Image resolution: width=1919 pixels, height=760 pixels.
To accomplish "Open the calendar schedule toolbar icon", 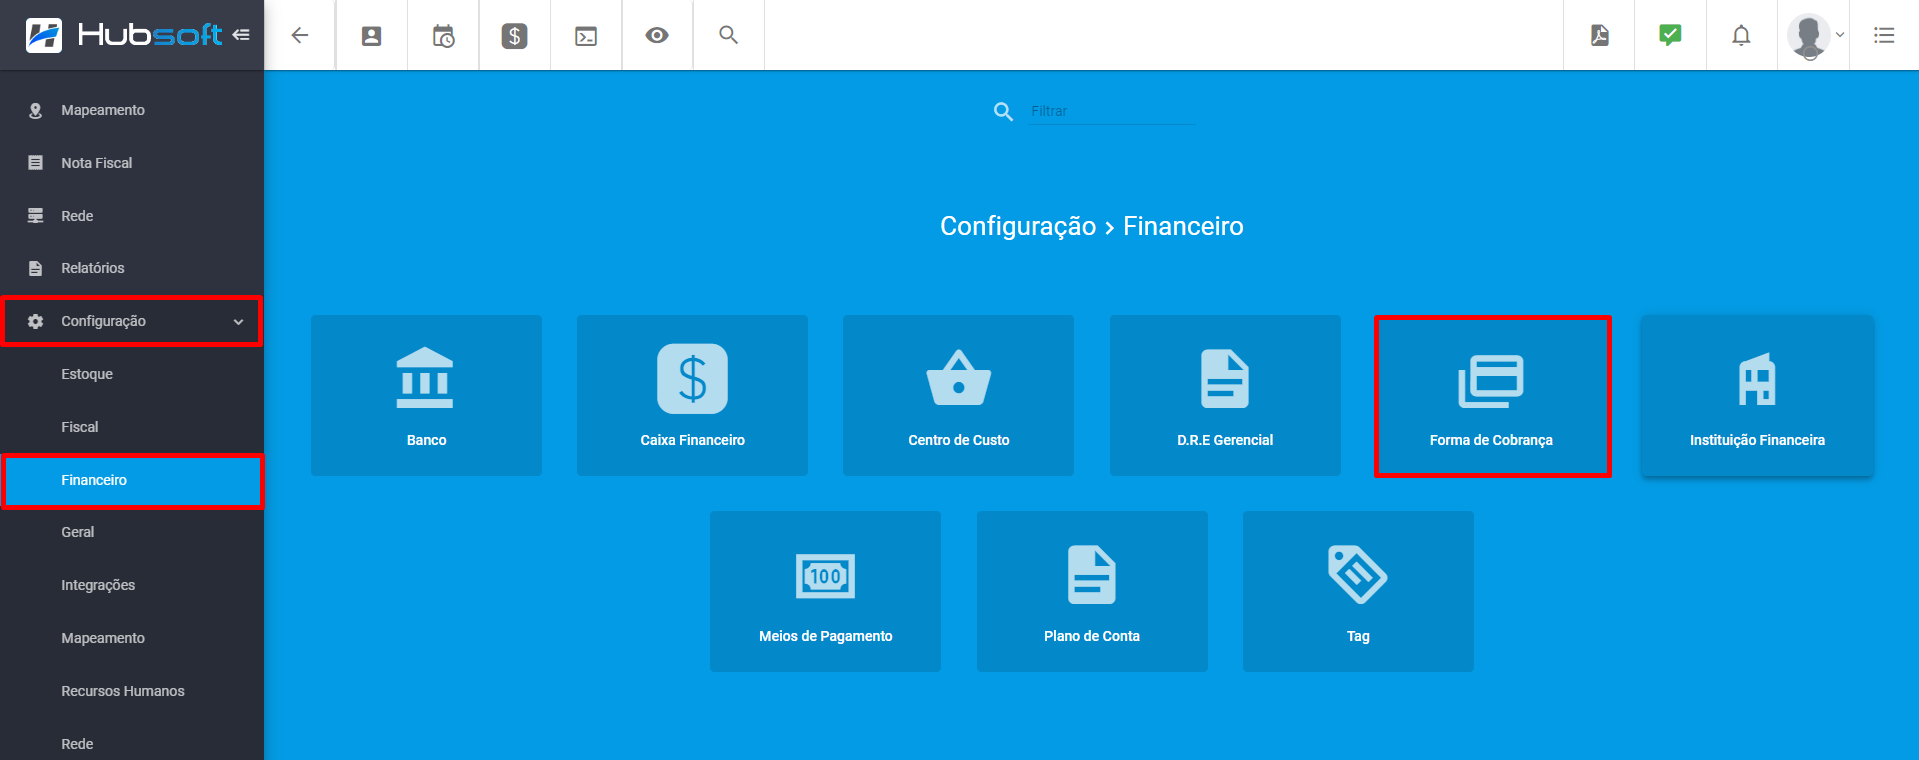I will click(x=443, y=36).
